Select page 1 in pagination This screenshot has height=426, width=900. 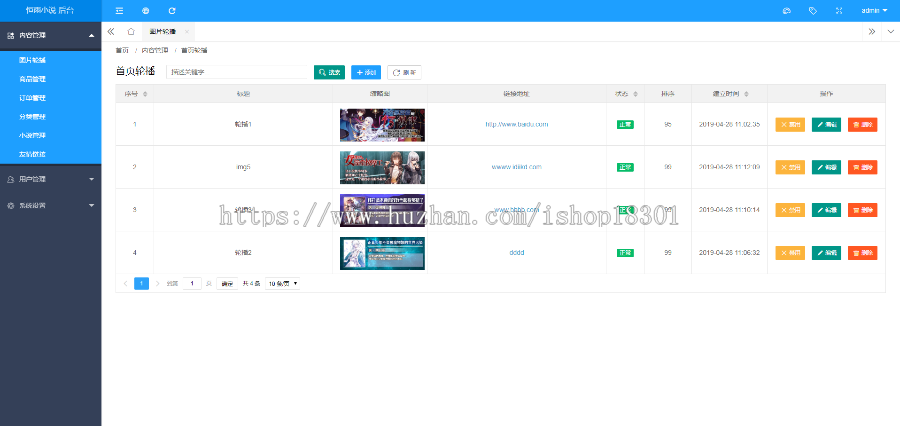pos(141,284)
